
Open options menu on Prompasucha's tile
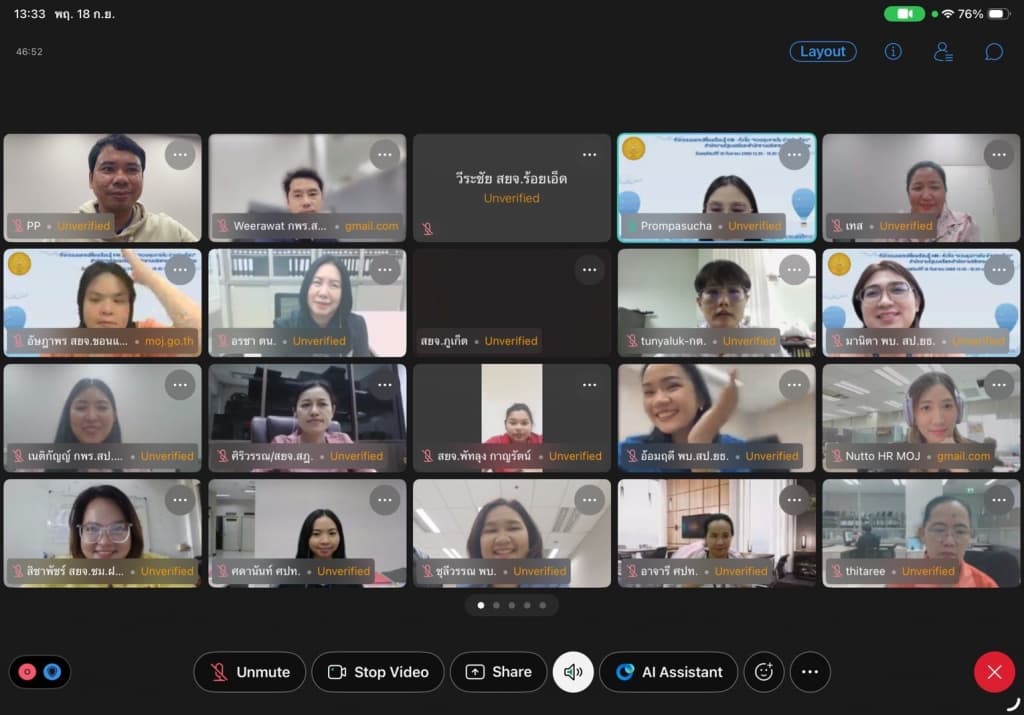tap(794, 155)
